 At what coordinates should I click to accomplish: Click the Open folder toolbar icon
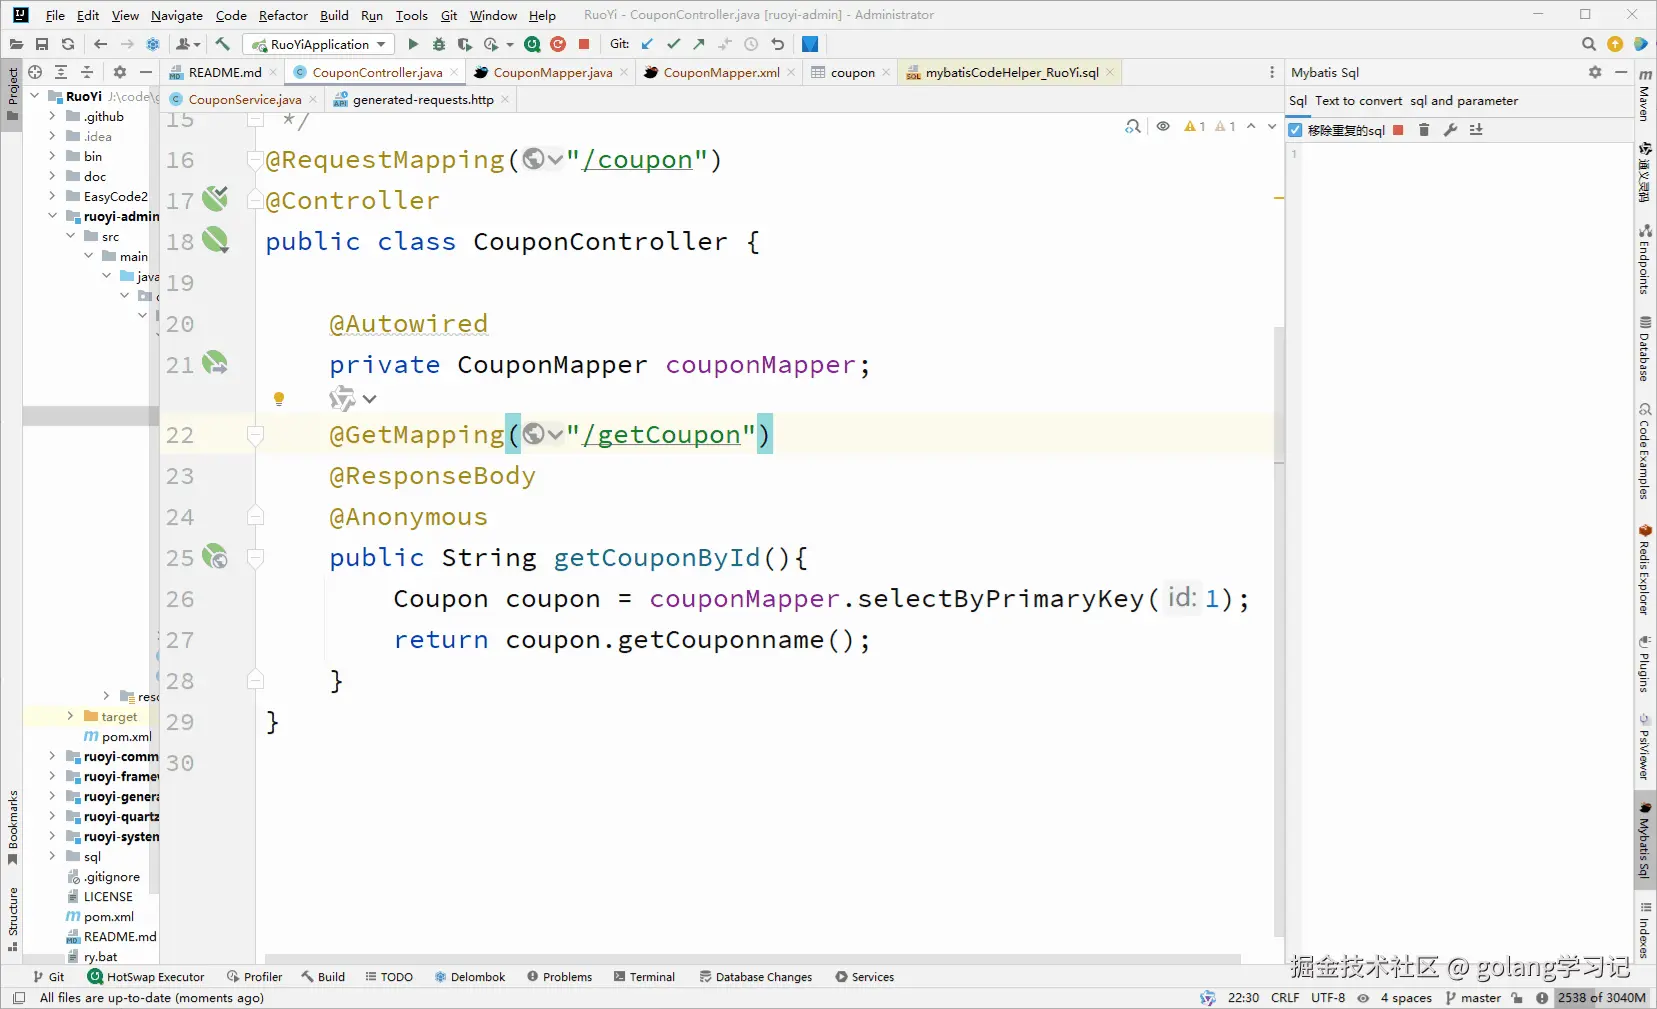[16, 44]
